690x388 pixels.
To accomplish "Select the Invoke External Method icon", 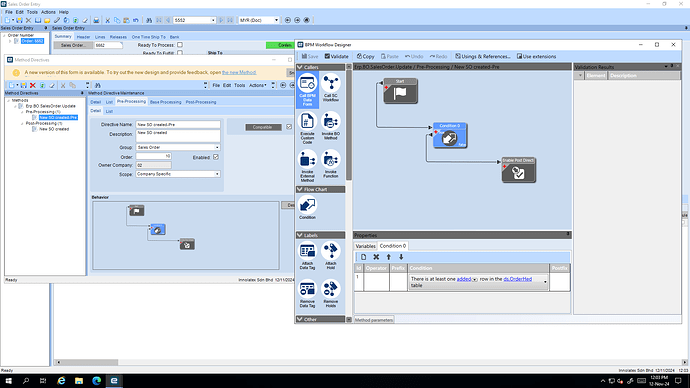I will (307, 166).
